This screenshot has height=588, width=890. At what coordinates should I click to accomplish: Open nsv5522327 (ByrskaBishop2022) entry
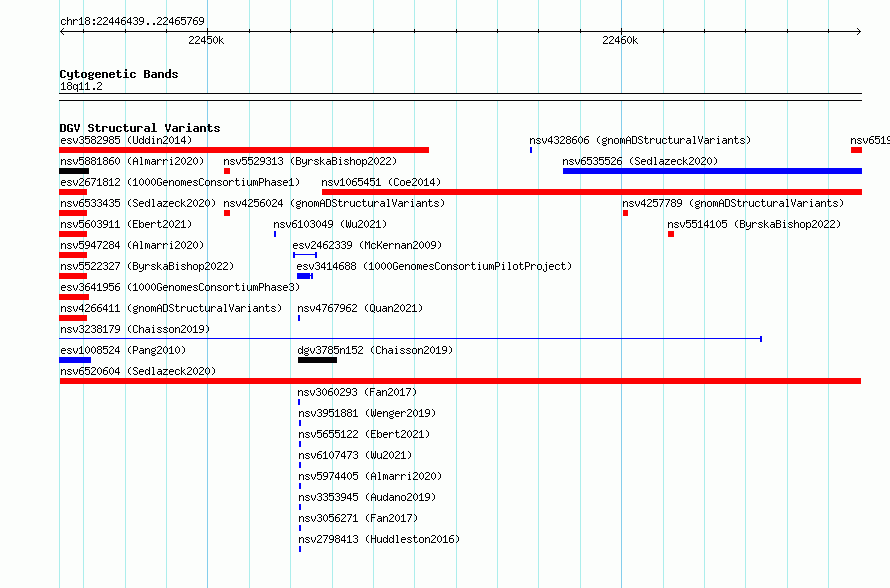tap(147, 266)
